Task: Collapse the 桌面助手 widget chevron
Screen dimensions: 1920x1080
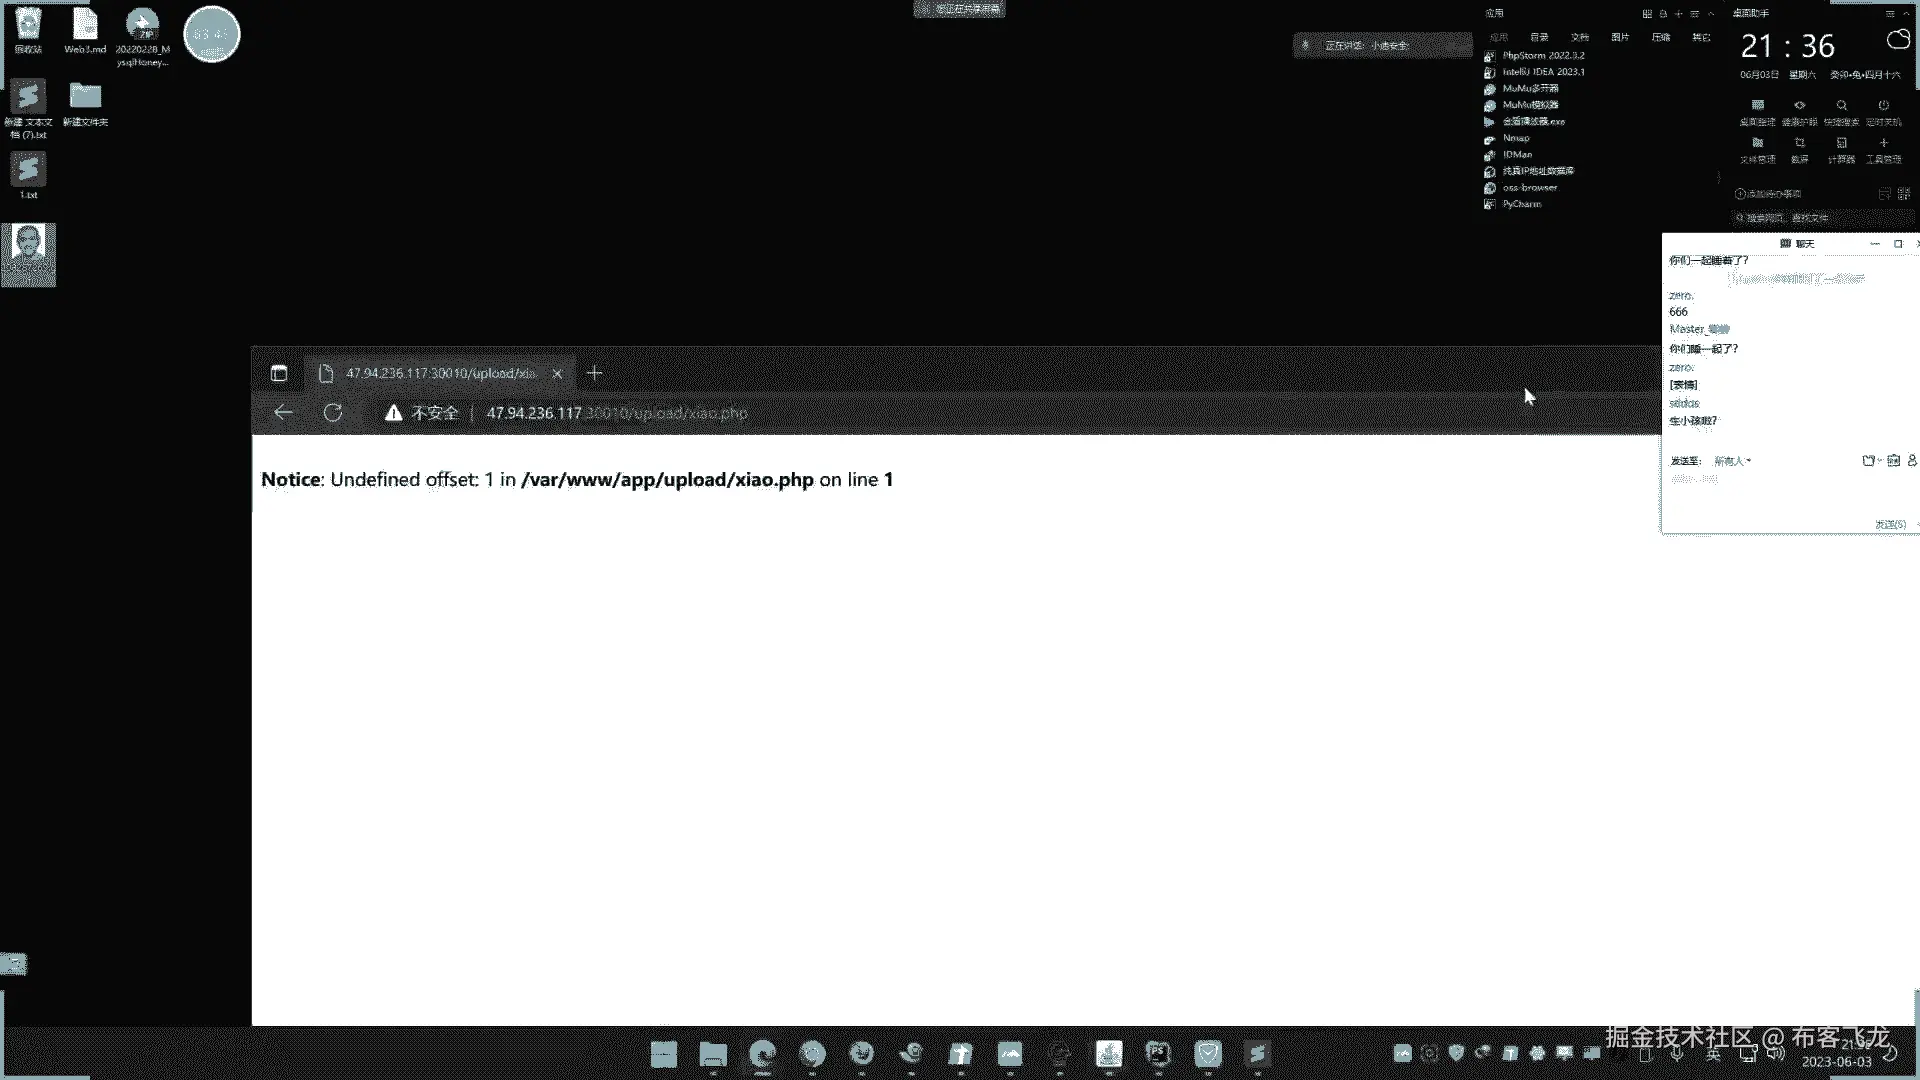Action: click(x=1906, y=13)
